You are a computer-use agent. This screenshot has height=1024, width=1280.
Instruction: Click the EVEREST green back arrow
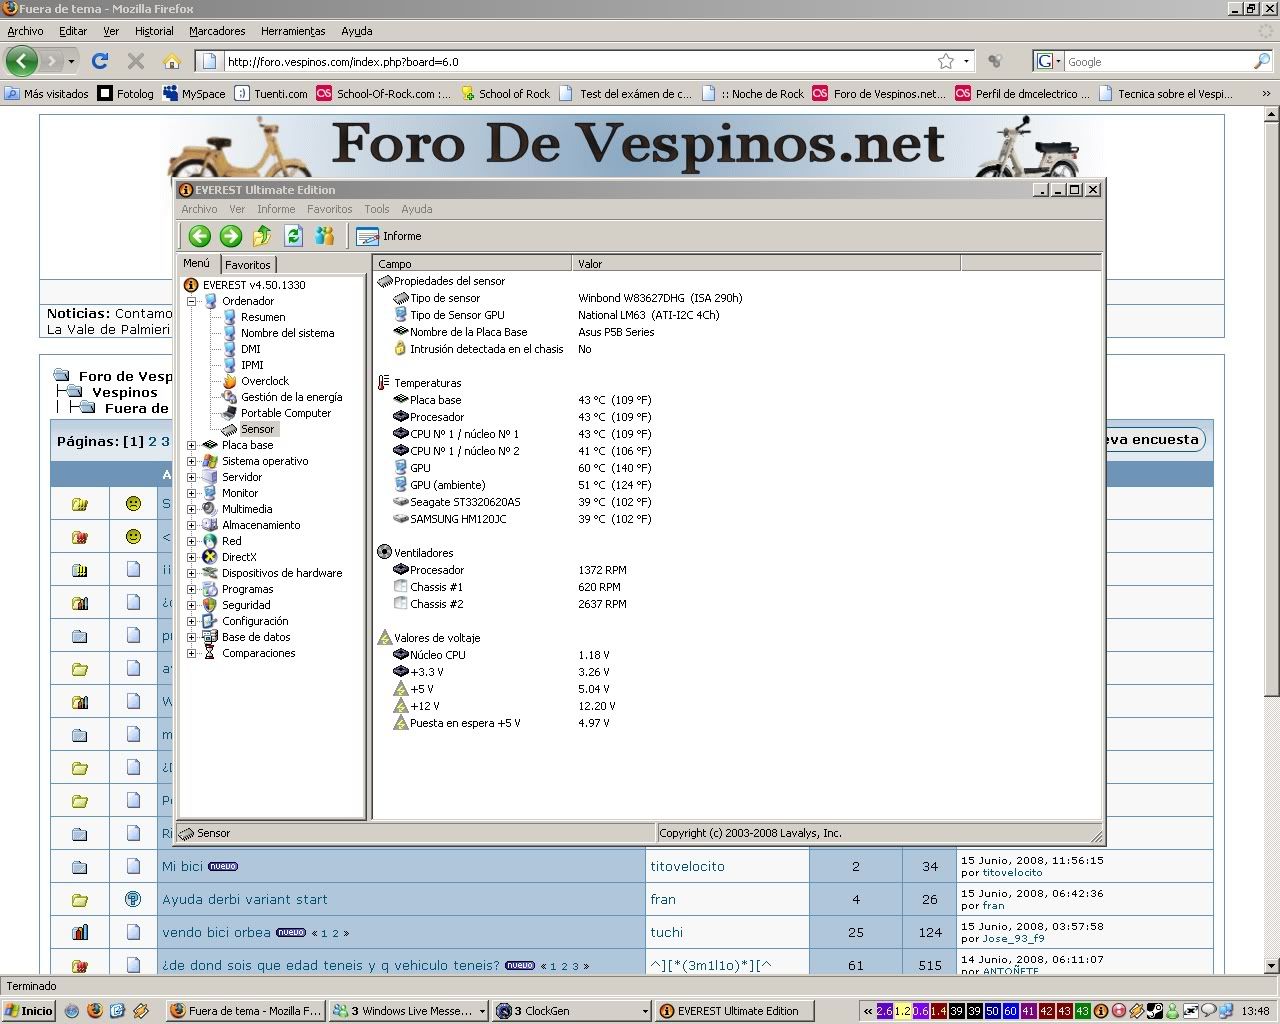(199, 236)
